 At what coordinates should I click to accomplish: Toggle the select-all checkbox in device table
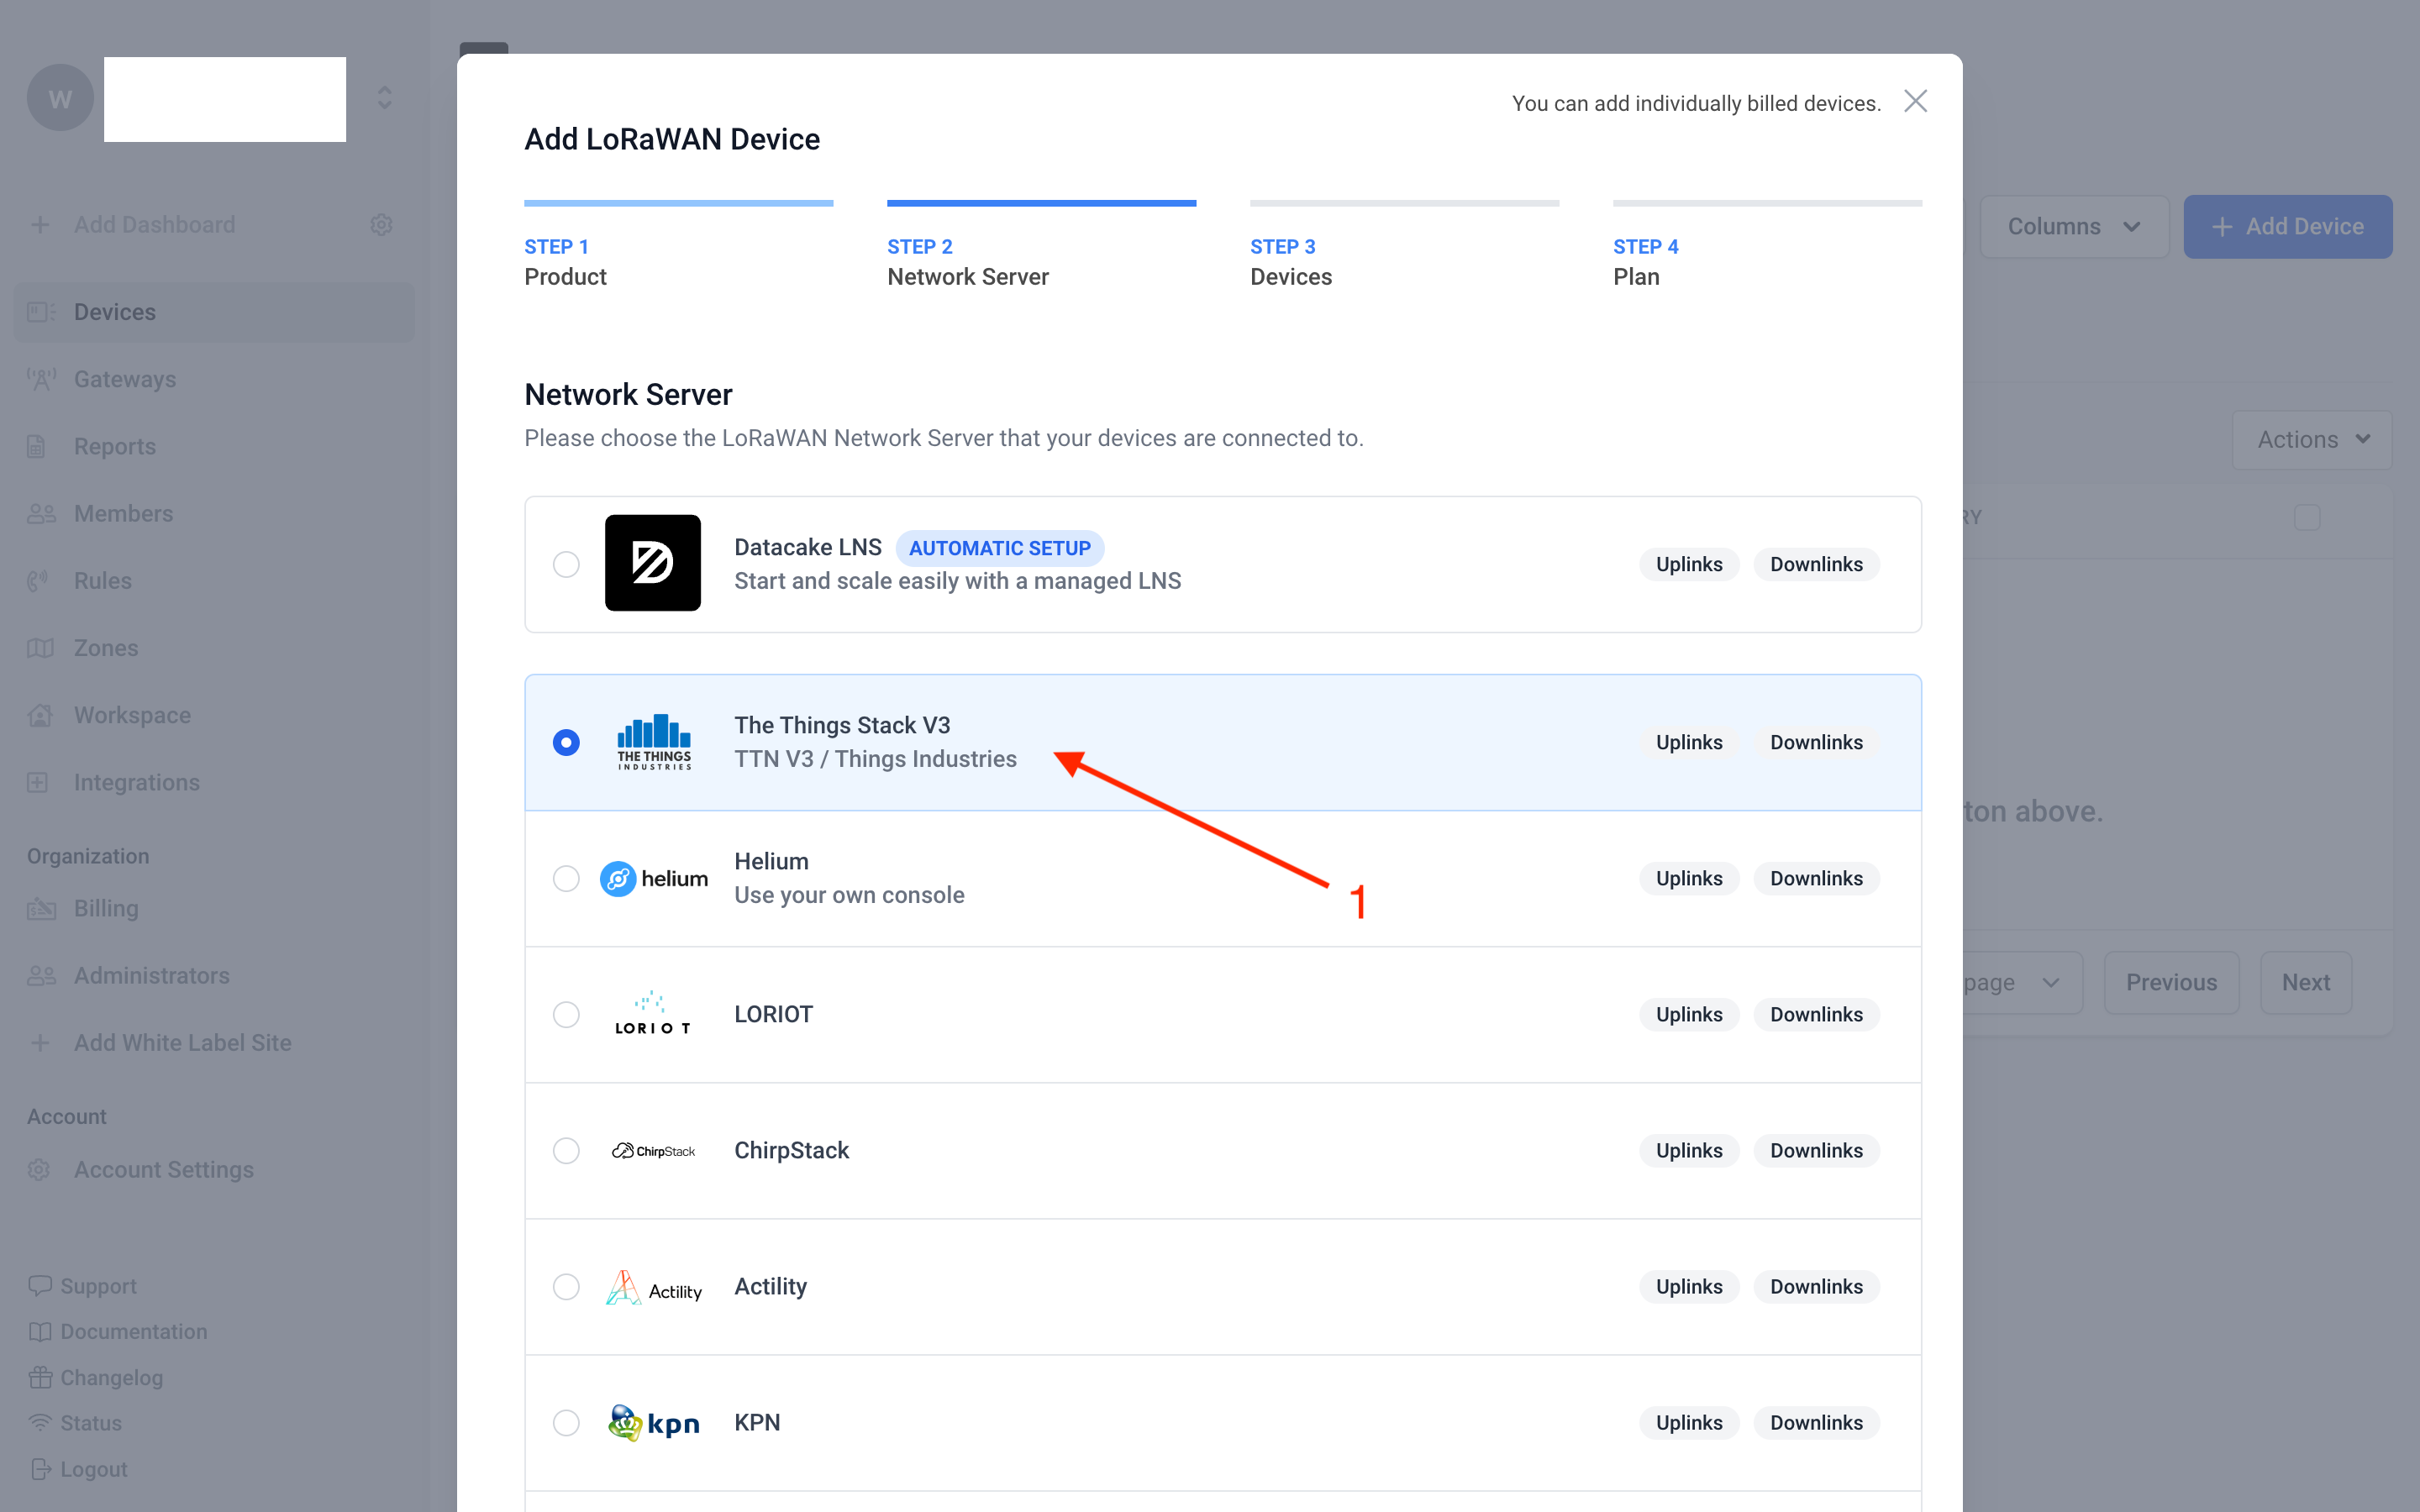pos(2307,517)
